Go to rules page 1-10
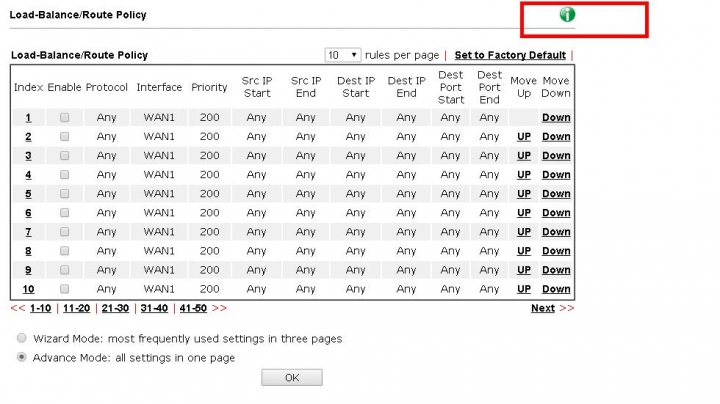The width and height of the screenshot is (720, 404). coord(40,308)
